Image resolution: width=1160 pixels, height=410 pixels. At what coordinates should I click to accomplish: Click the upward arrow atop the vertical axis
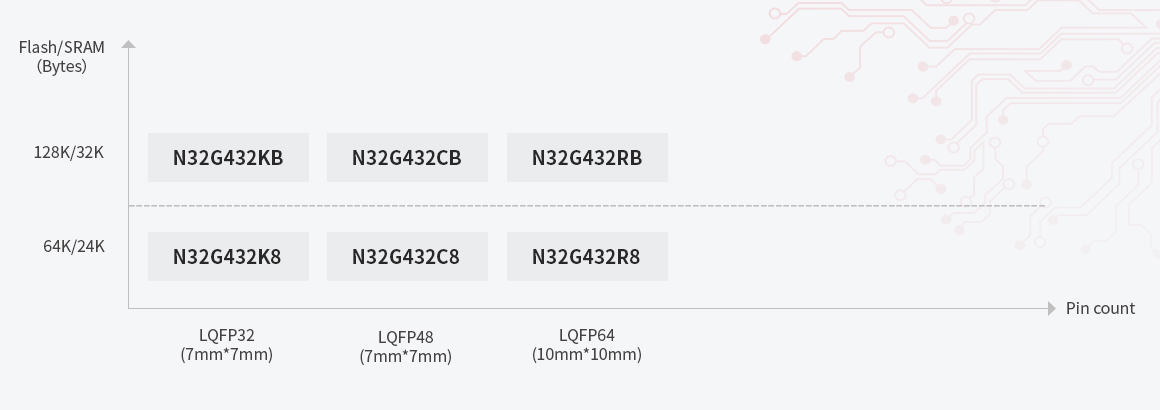coord(128,45)
